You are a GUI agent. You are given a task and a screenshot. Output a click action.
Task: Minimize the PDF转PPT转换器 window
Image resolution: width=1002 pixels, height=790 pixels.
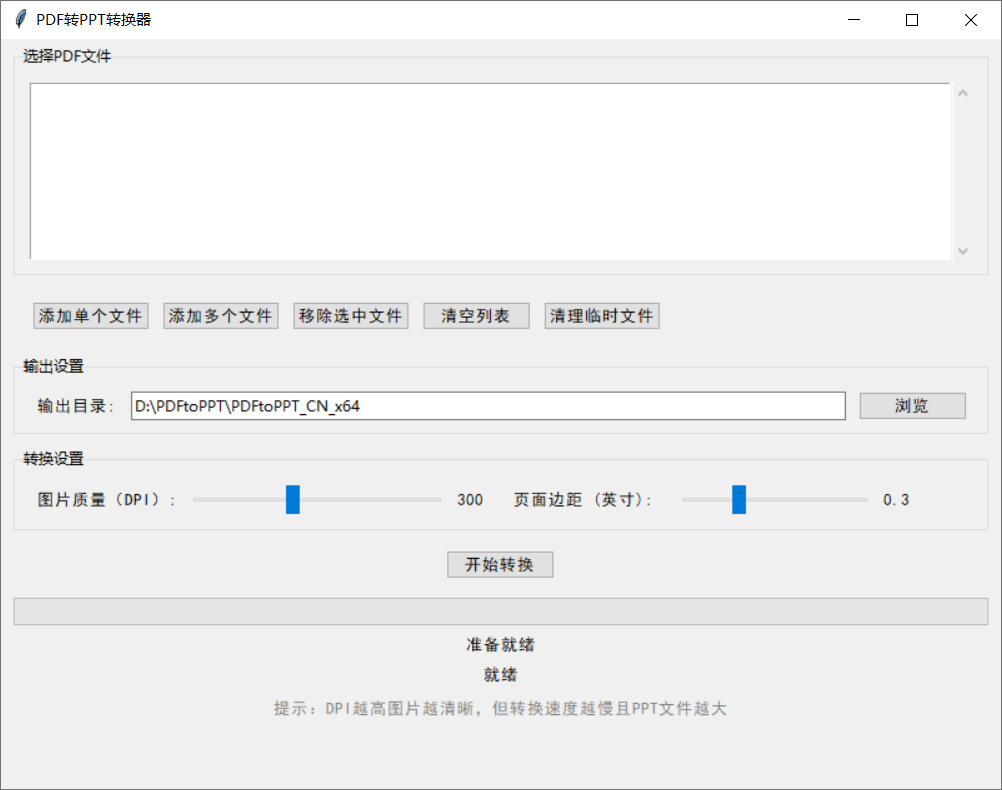tap(853, 19)
